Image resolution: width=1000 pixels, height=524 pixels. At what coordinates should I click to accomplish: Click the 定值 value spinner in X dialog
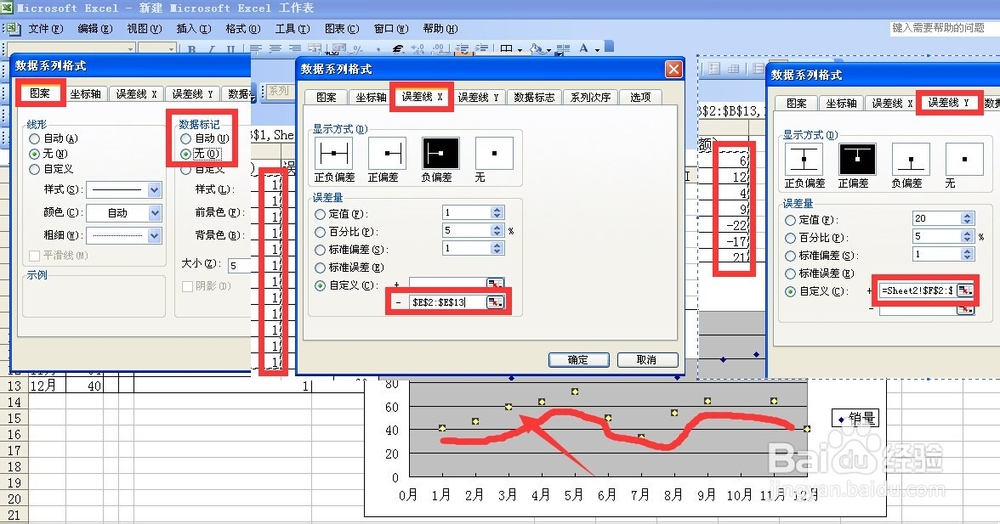(x=497, y=212)
